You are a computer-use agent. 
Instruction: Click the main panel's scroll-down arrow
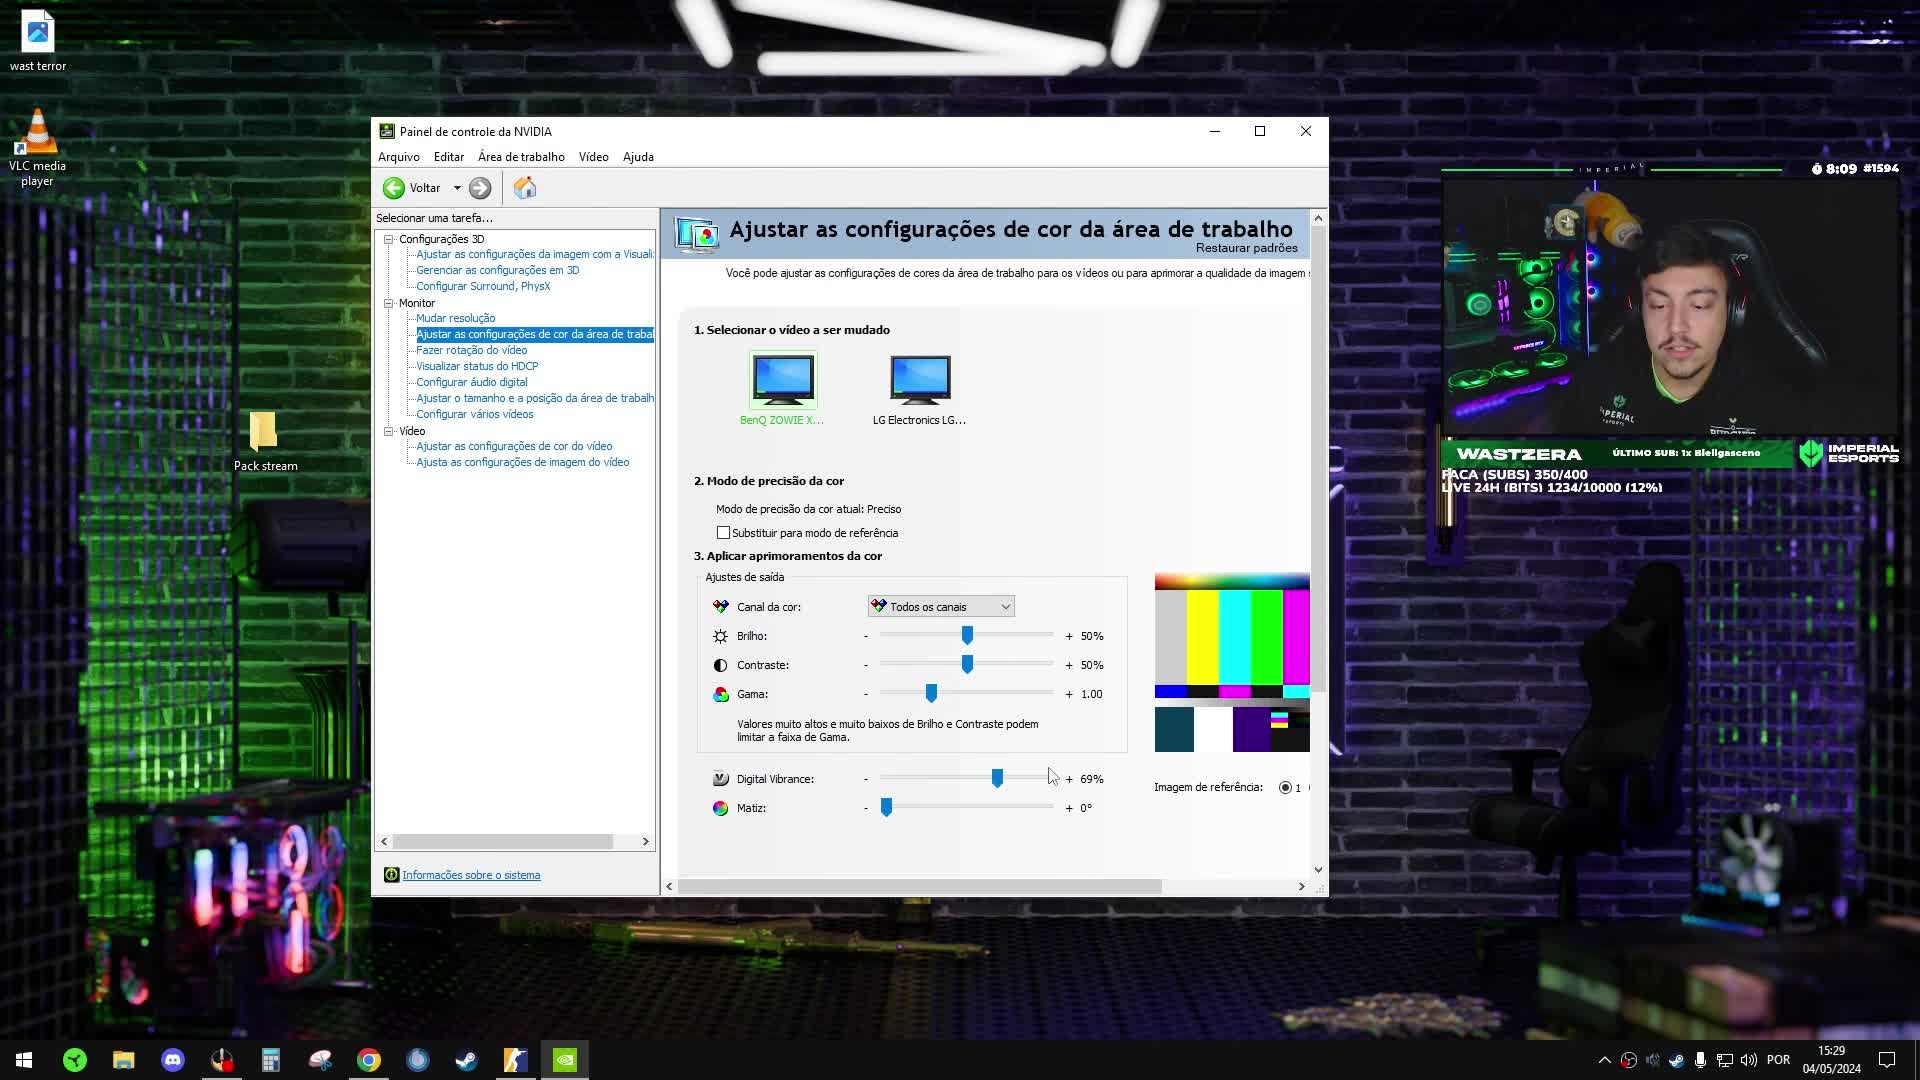pos(1318,870)
